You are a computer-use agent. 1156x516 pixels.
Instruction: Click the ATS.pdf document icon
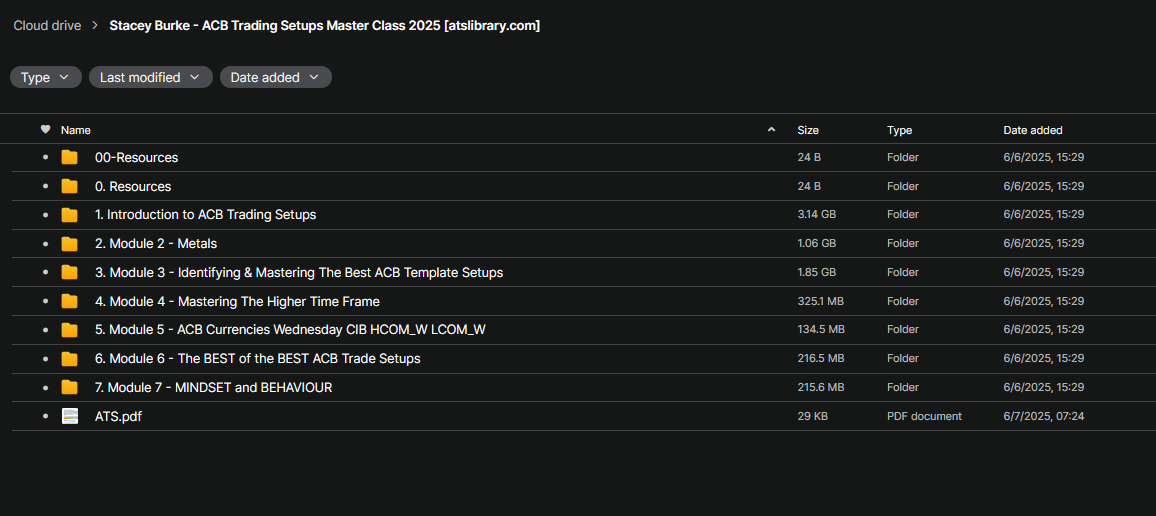coord(69,416)
